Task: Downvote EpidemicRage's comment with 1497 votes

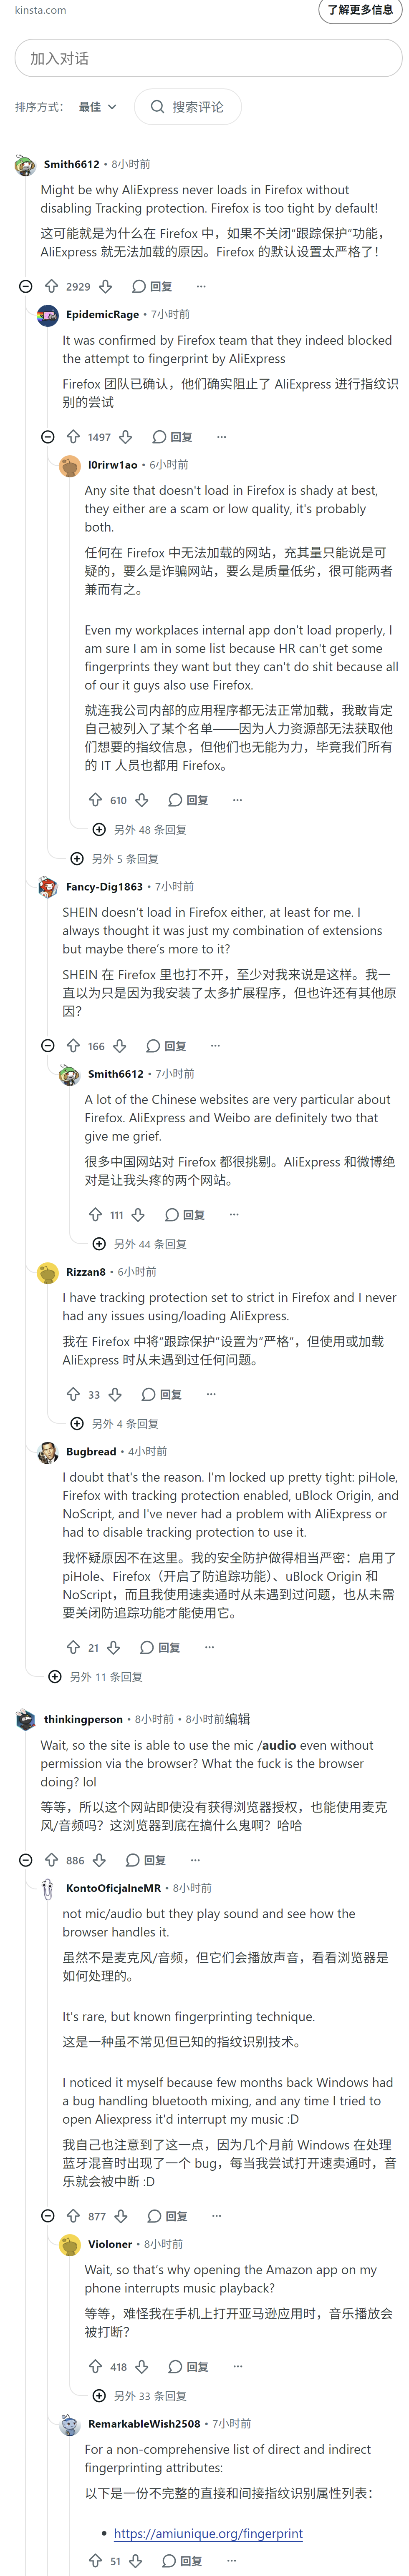Action: [126, 437]
